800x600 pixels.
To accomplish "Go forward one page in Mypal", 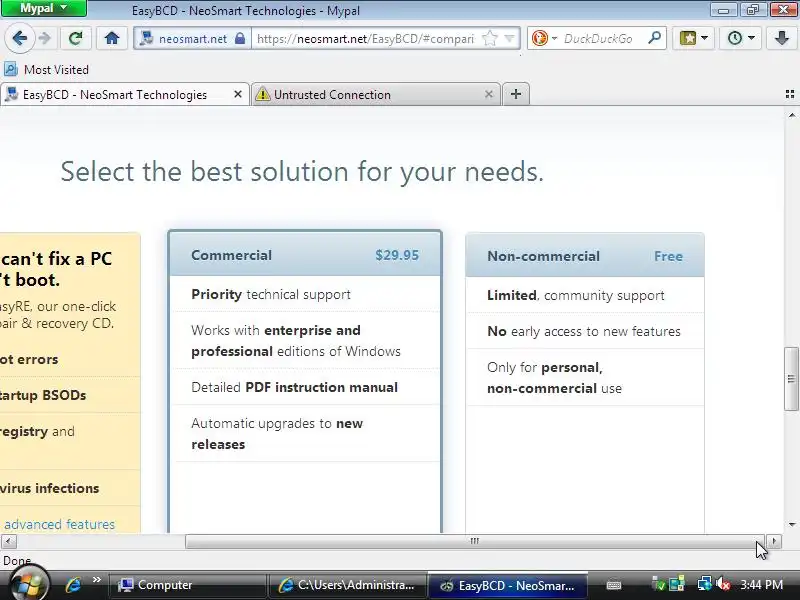I will pos(45,38).
